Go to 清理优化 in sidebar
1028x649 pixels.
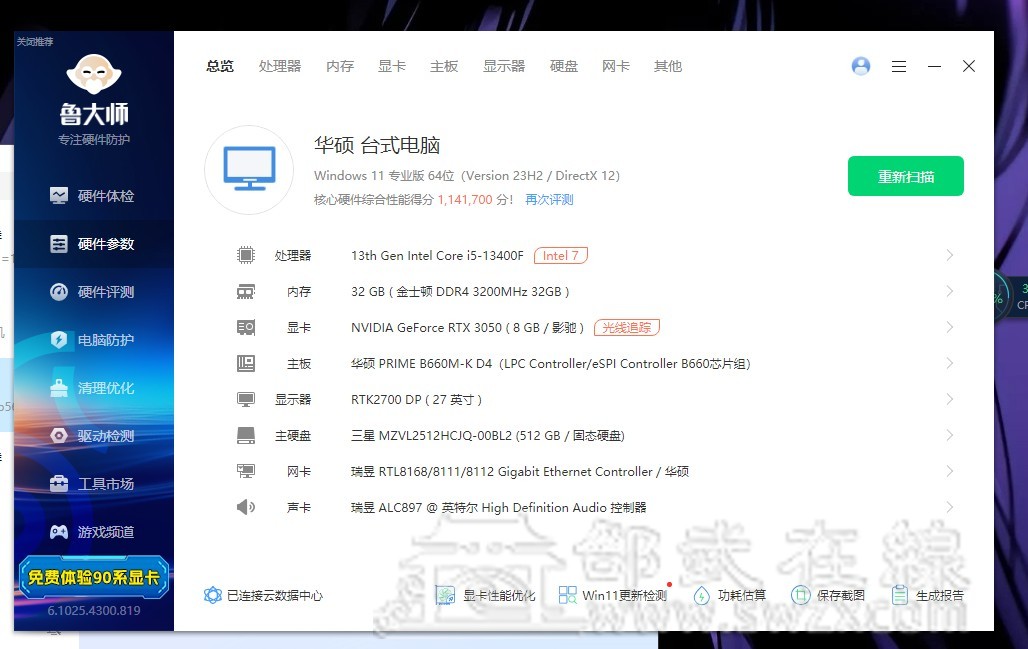click(x=93, y=388)
